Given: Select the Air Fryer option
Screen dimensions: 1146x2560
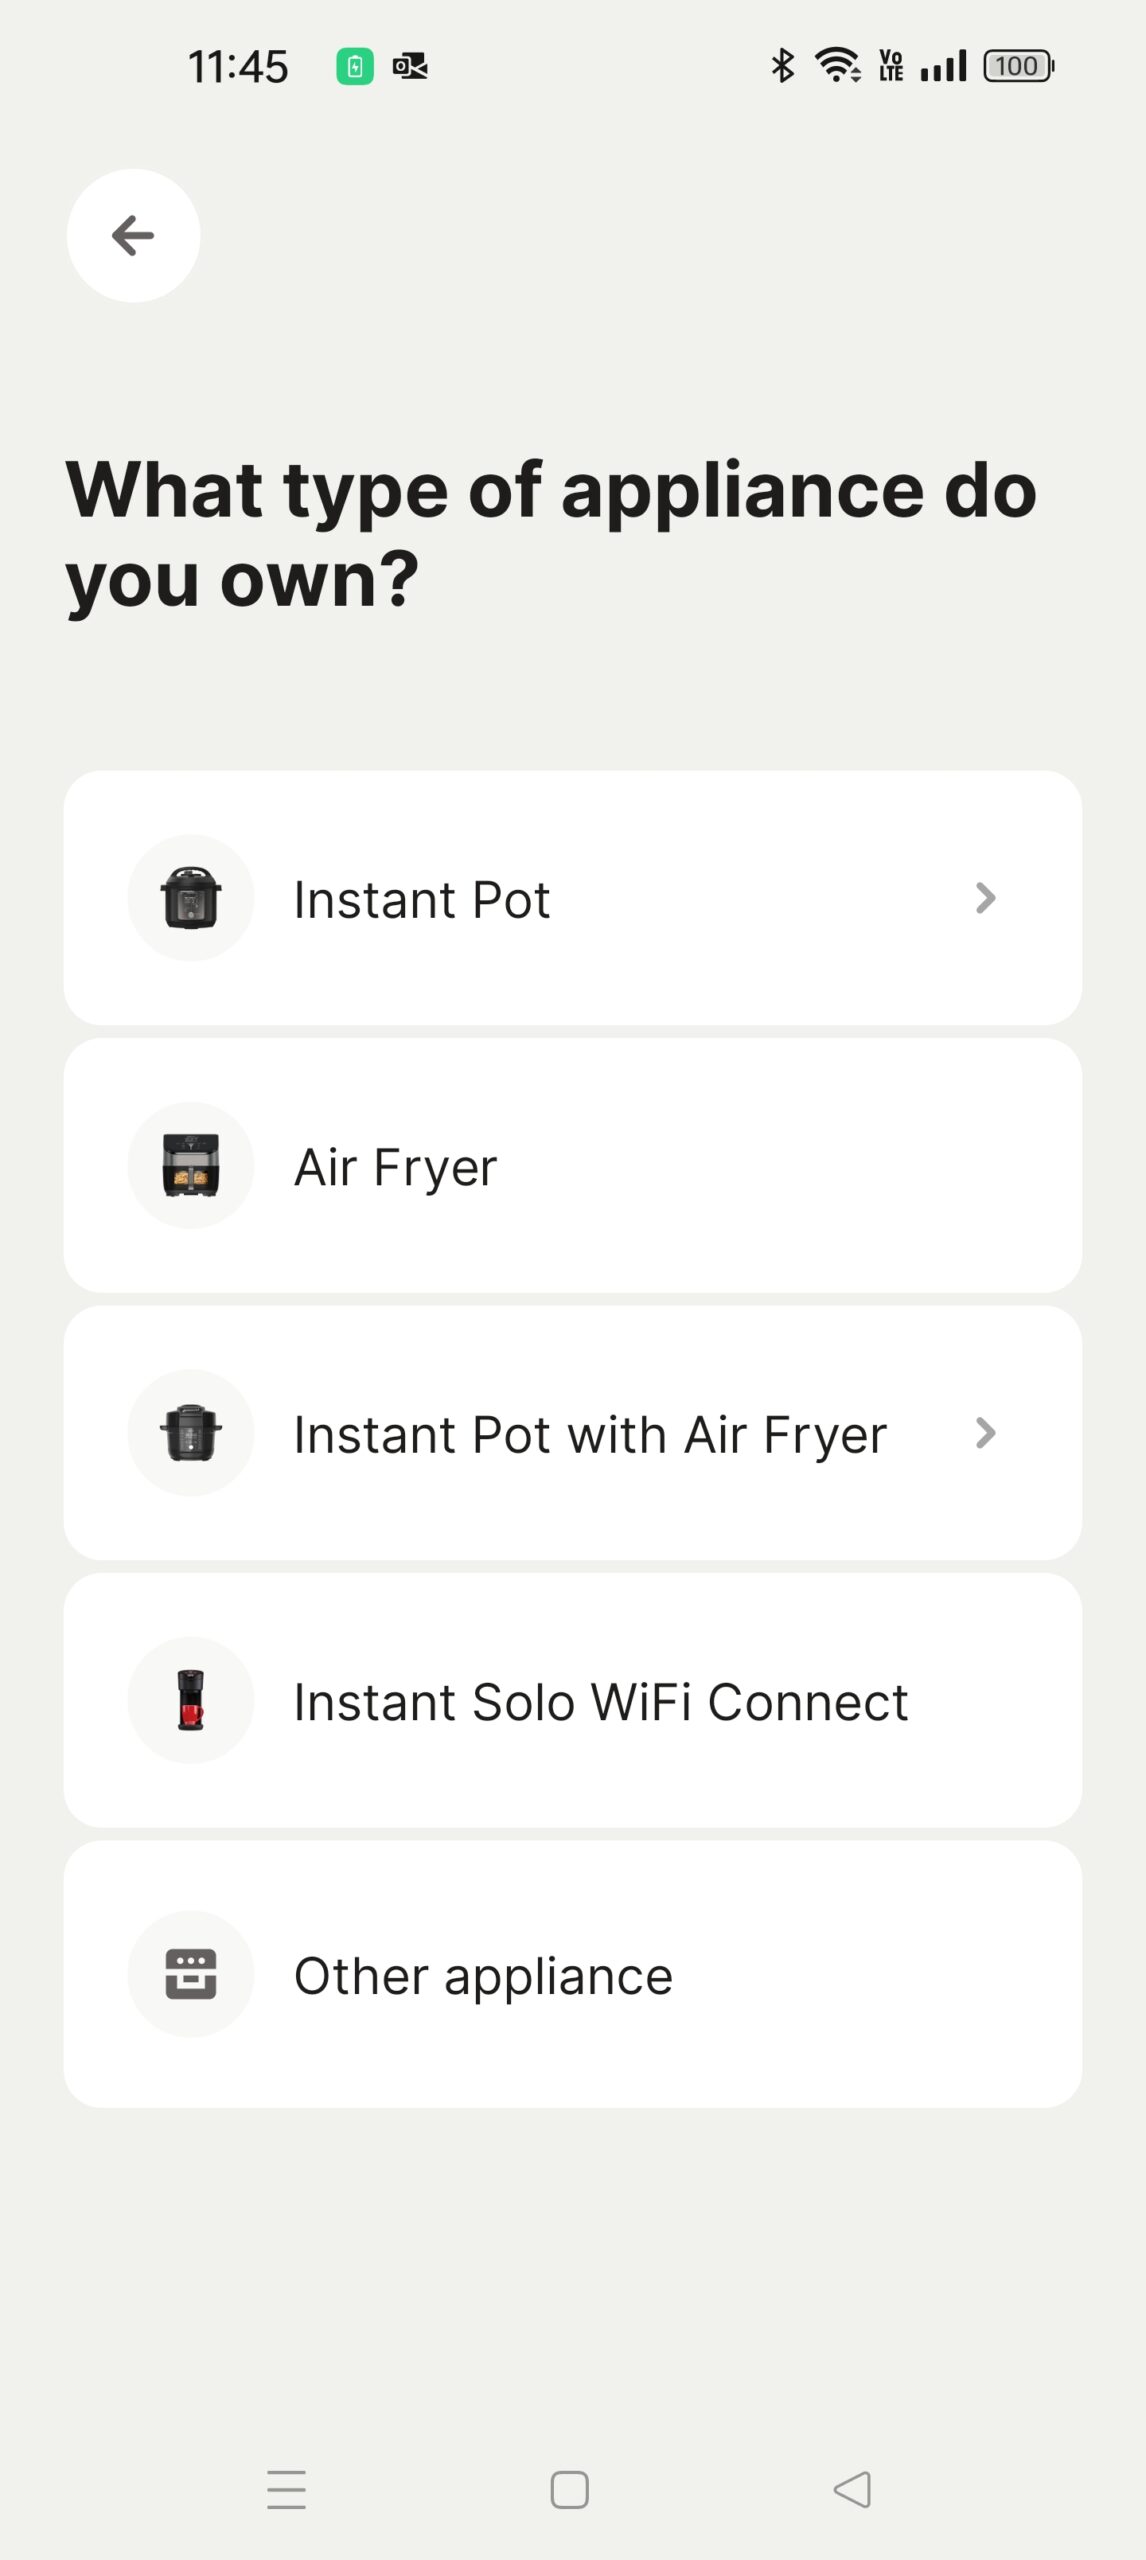Looking at the screenshot, I should tap(572, 1165).
